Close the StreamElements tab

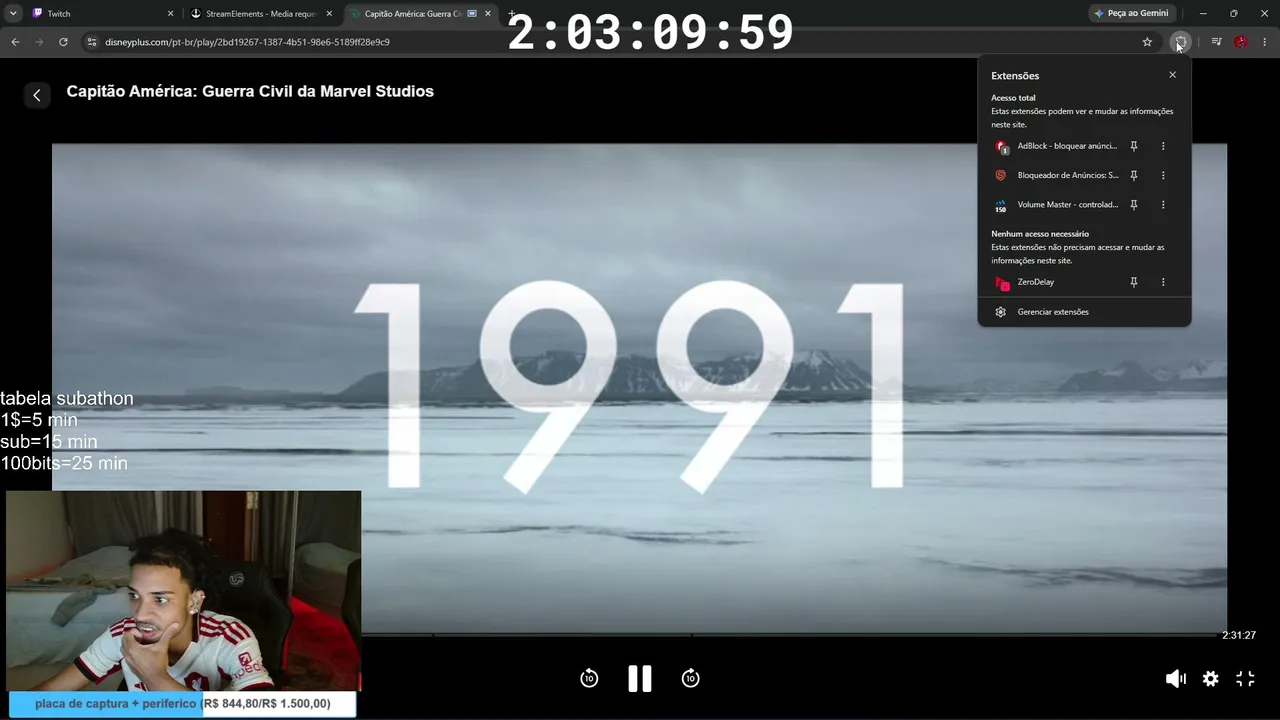tap(329, 14)
